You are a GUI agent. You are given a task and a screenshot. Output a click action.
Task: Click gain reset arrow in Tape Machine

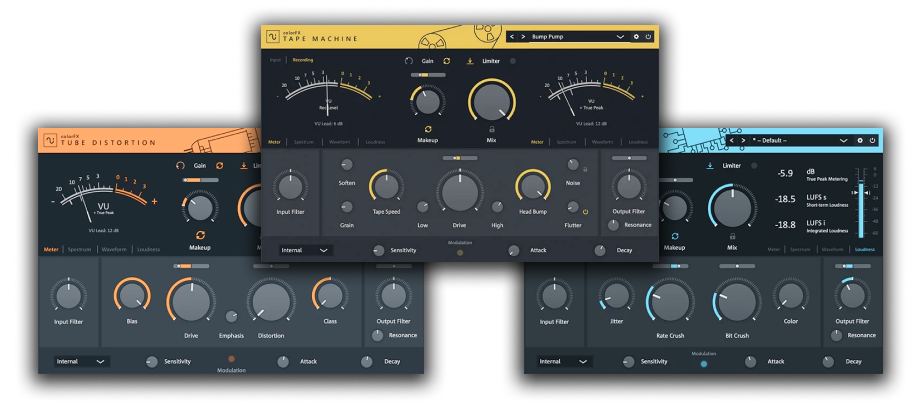(x=409, y=60)
